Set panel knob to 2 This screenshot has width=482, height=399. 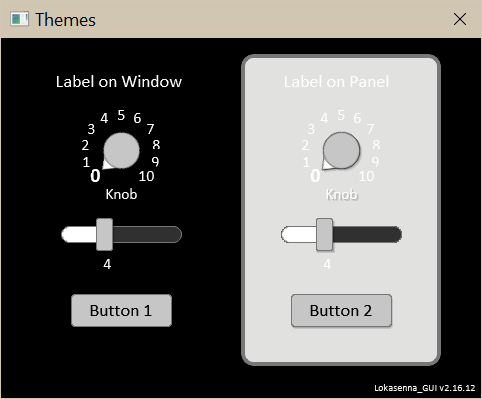coord(305,145)
